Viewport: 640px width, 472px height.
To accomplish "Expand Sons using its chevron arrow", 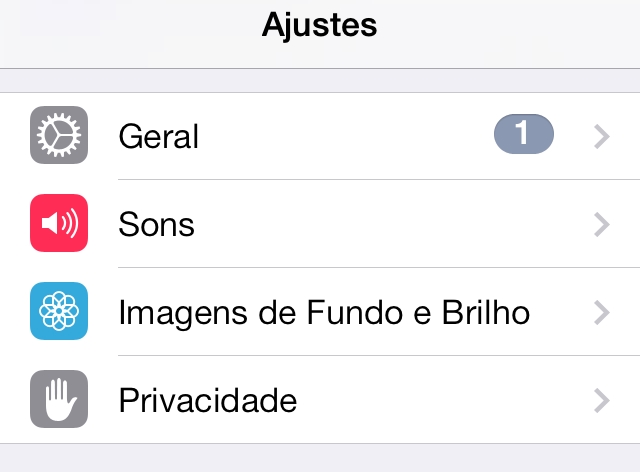I will (602, 225).
